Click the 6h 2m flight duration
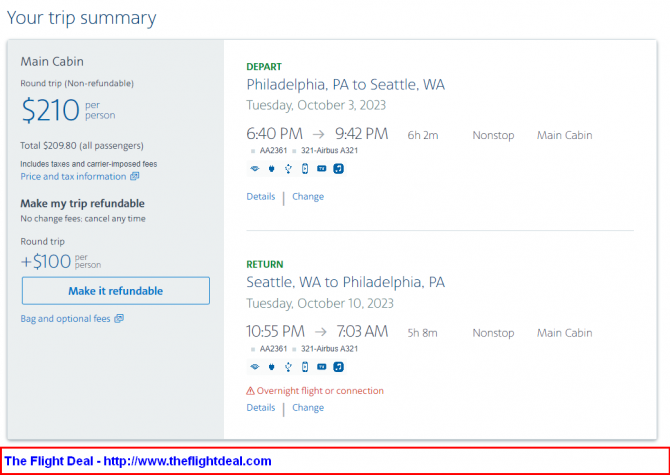 (423, 135)
